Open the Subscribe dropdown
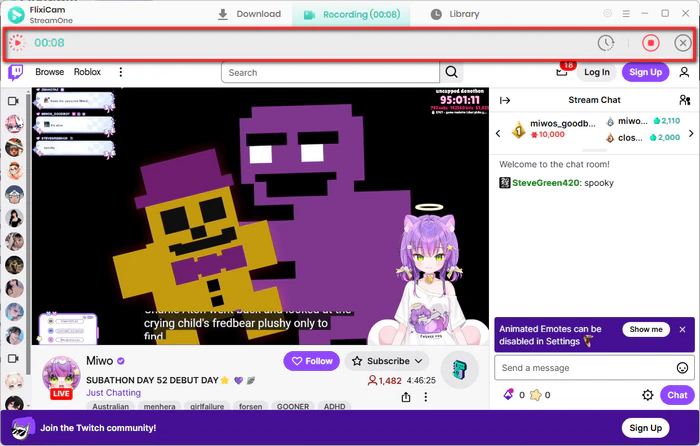Screen dimensions: 700x446 pos(387,361)
